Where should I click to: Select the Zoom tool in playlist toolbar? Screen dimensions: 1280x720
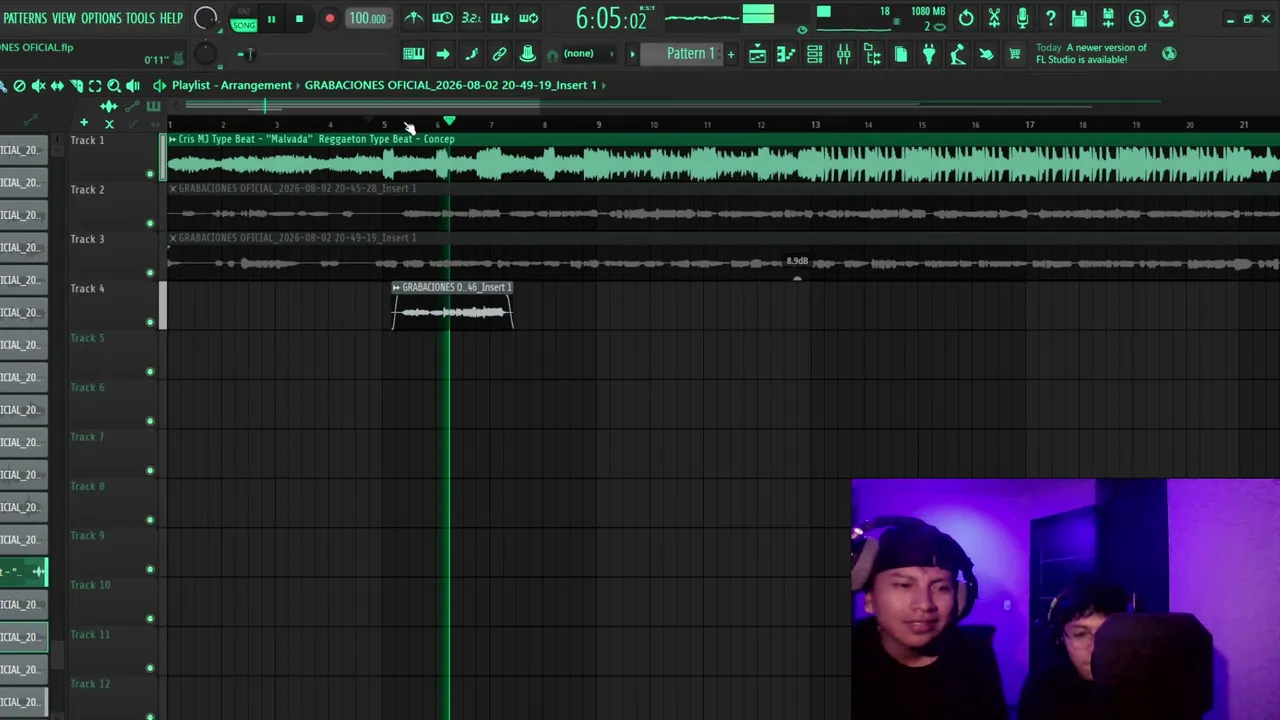(114, 86)
